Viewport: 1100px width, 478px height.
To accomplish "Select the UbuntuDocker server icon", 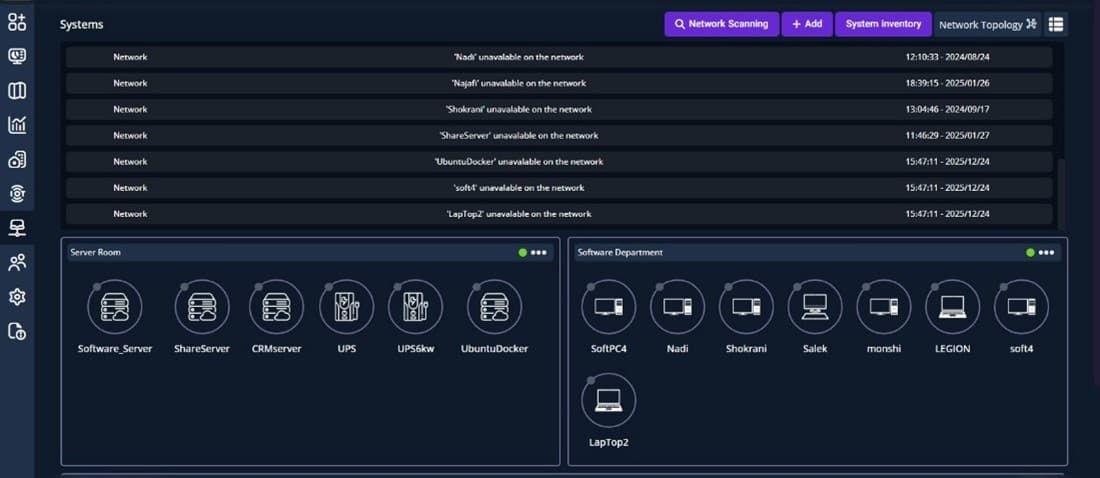I will click(x=495, y=307).
